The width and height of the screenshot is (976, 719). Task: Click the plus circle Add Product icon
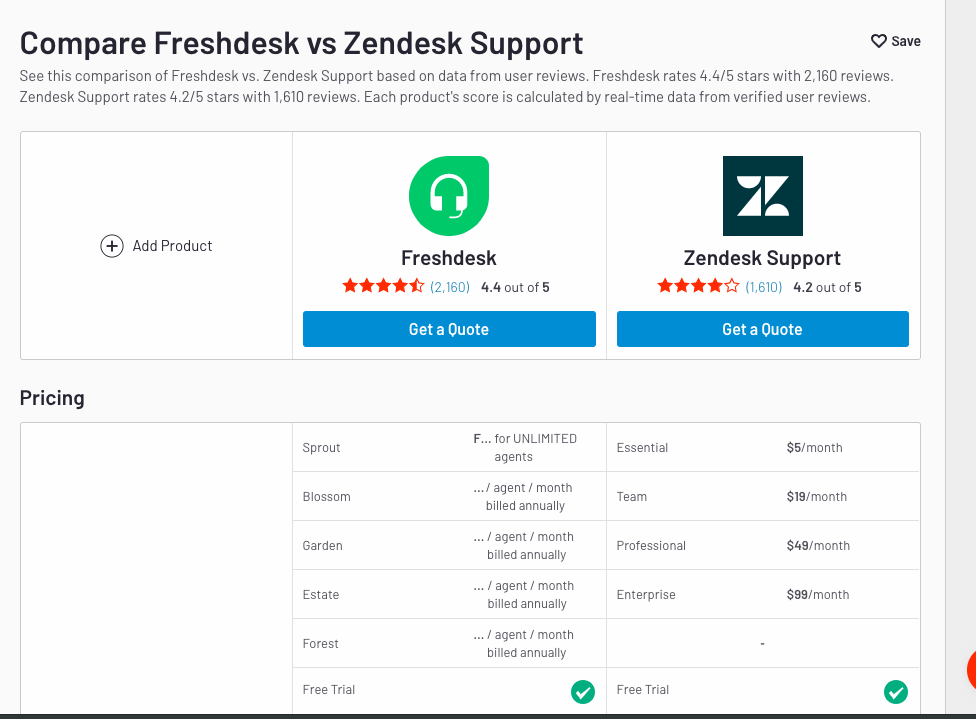(112, 246)
